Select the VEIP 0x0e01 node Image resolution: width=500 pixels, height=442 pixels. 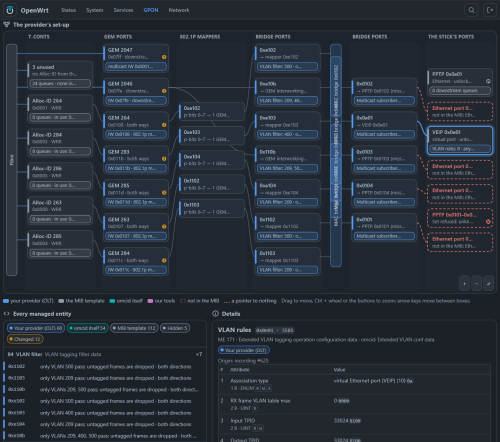[x=460, y=140]
